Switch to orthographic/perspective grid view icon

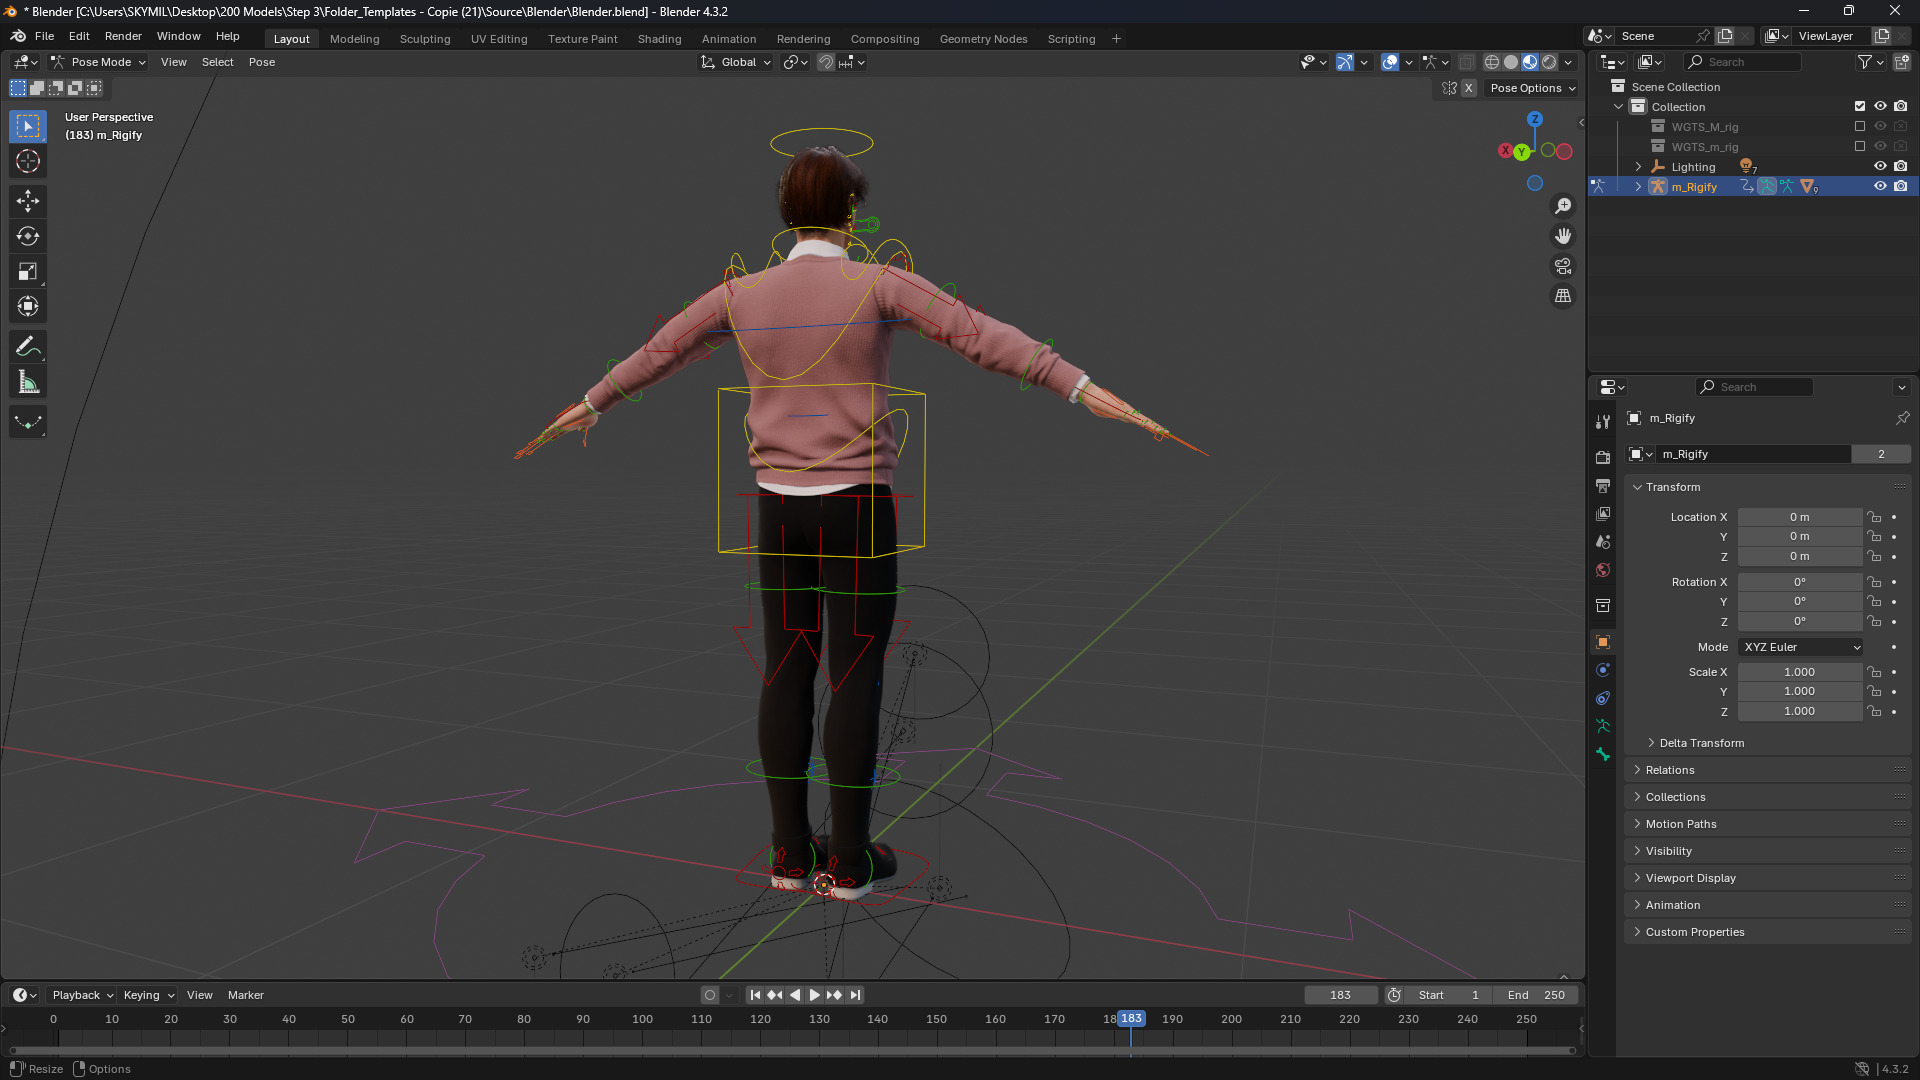pos(1562,296)
